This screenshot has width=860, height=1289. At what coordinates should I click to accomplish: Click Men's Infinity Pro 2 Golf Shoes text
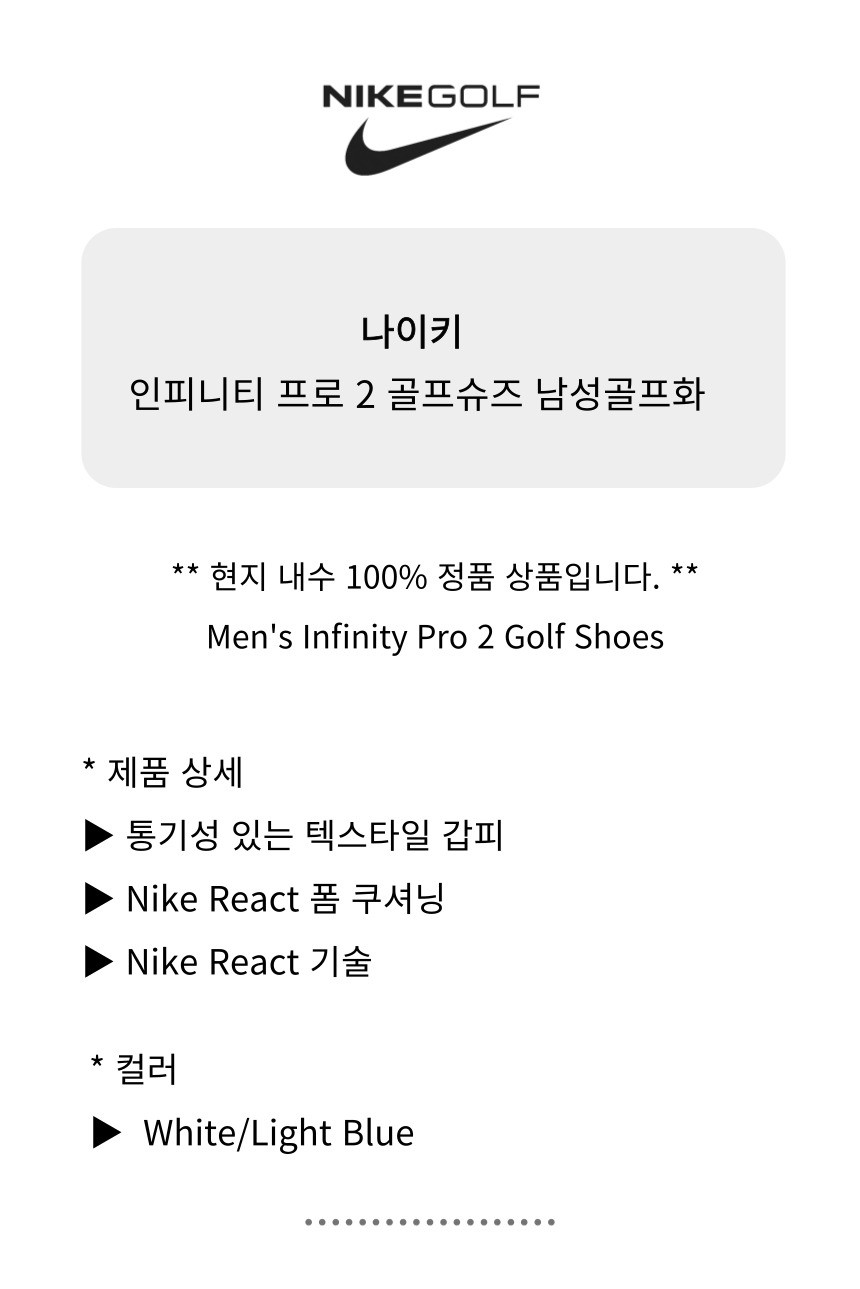pos(435,637)
